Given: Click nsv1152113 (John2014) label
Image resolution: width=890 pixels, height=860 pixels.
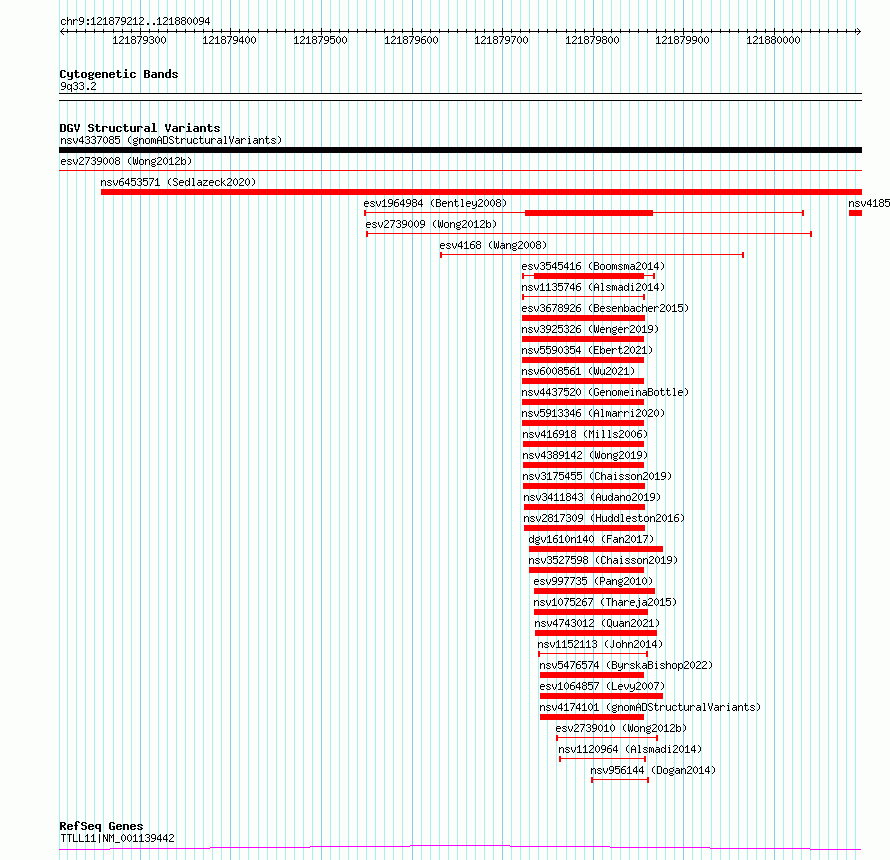Looking at the screenshot, I should [x=600, y=644].
